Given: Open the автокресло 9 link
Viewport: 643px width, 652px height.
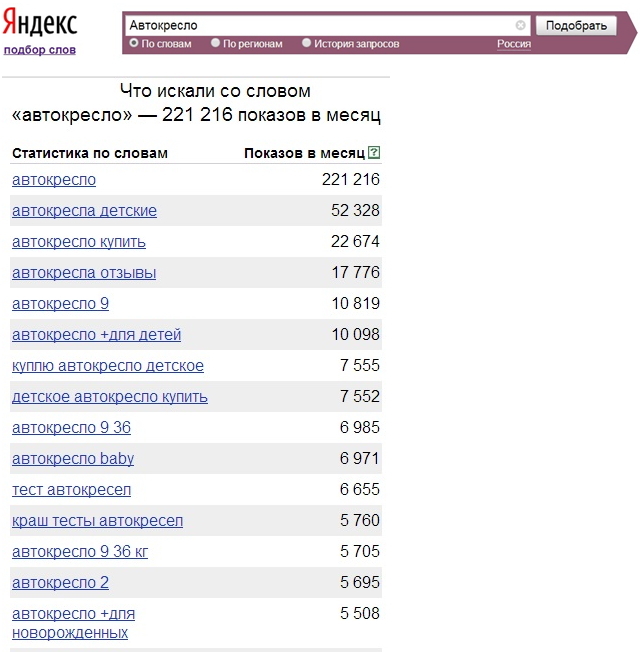Looking at the screenshot, I should point(60,304).
